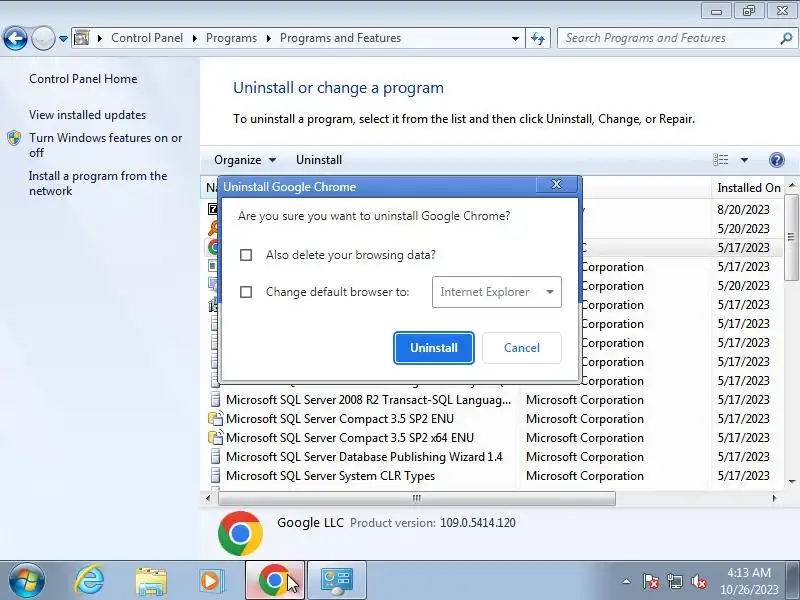
Task: Select Programs and Features breadcrumb
Action: coord(340,38)
